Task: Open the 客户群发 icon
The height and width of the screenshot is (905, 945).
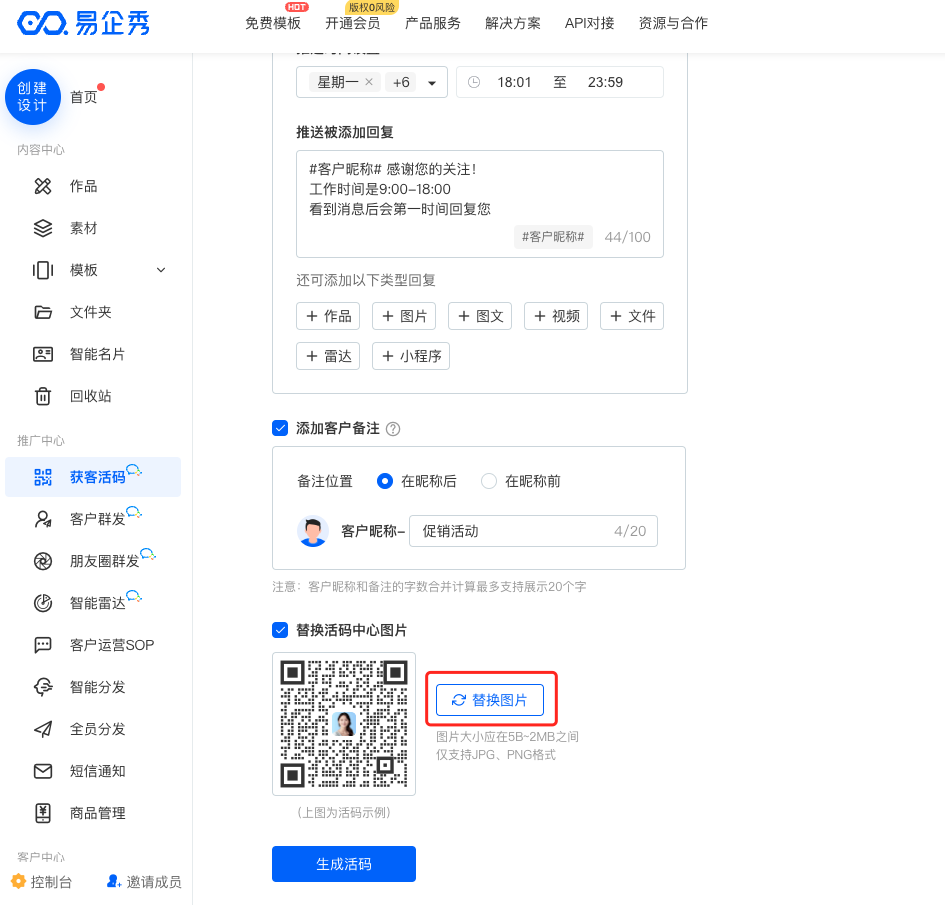Action: 43,519
